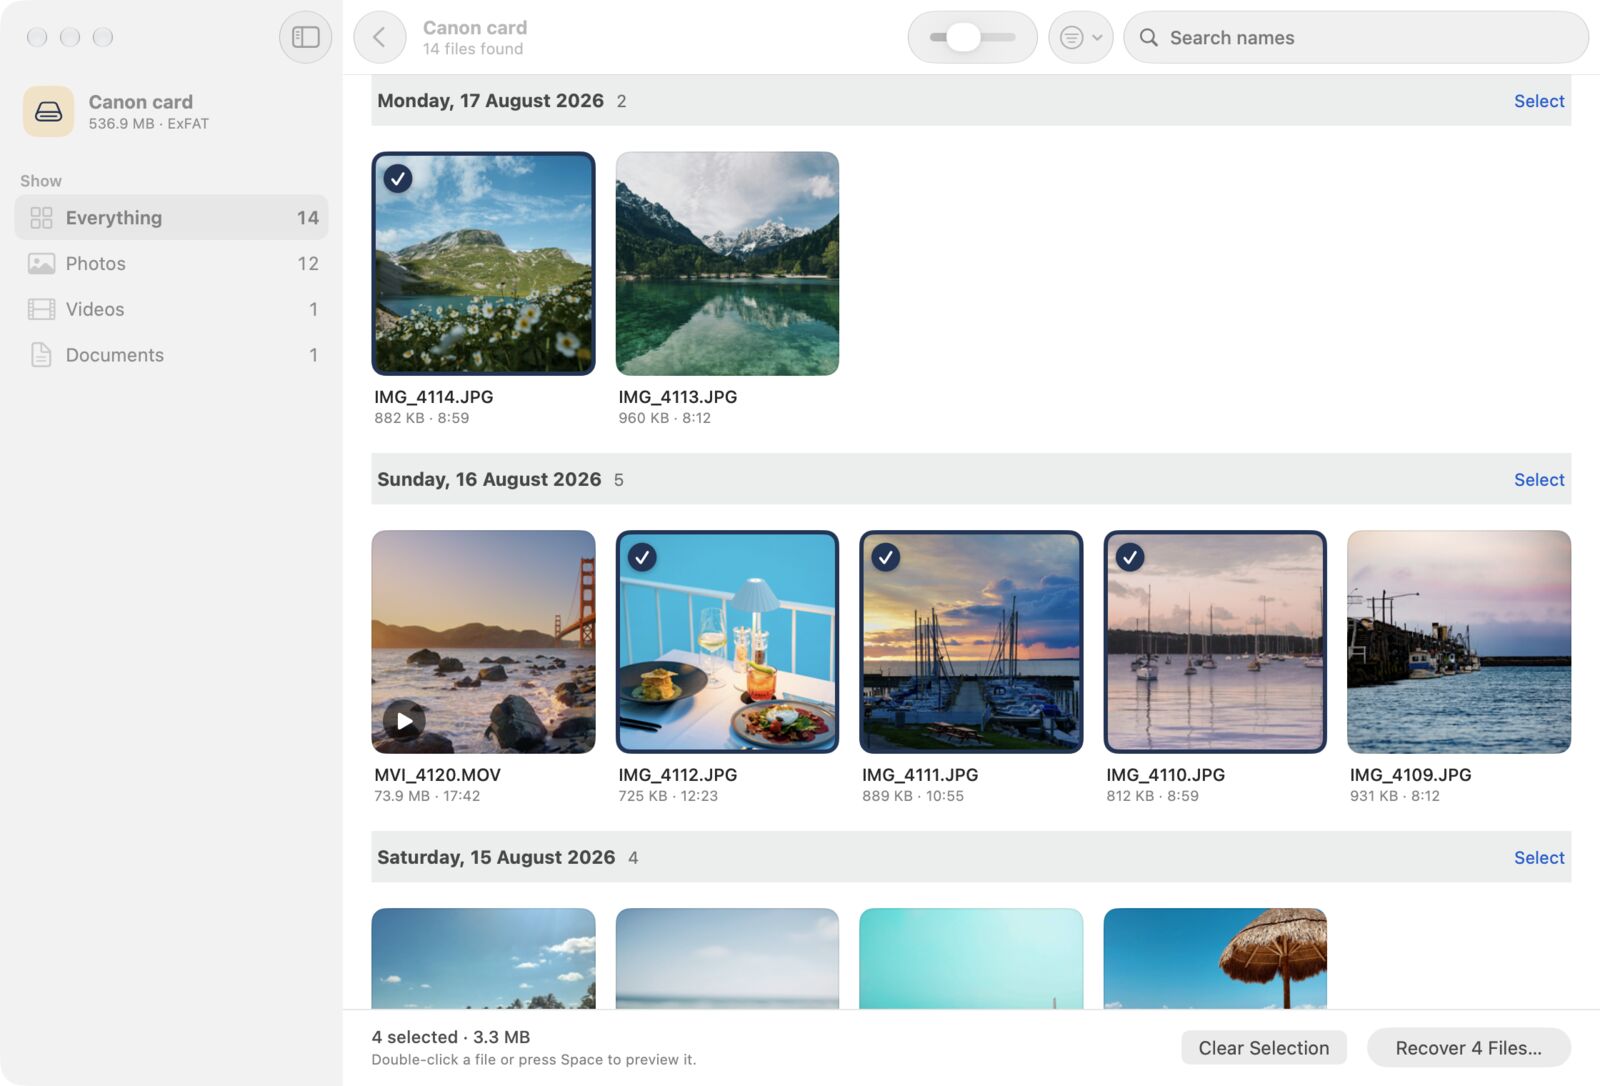Image resolution: width=1600 pixels, height=1086 pixels.
Task: Clear the current selection
Action: click(x=1263, y=1047)
